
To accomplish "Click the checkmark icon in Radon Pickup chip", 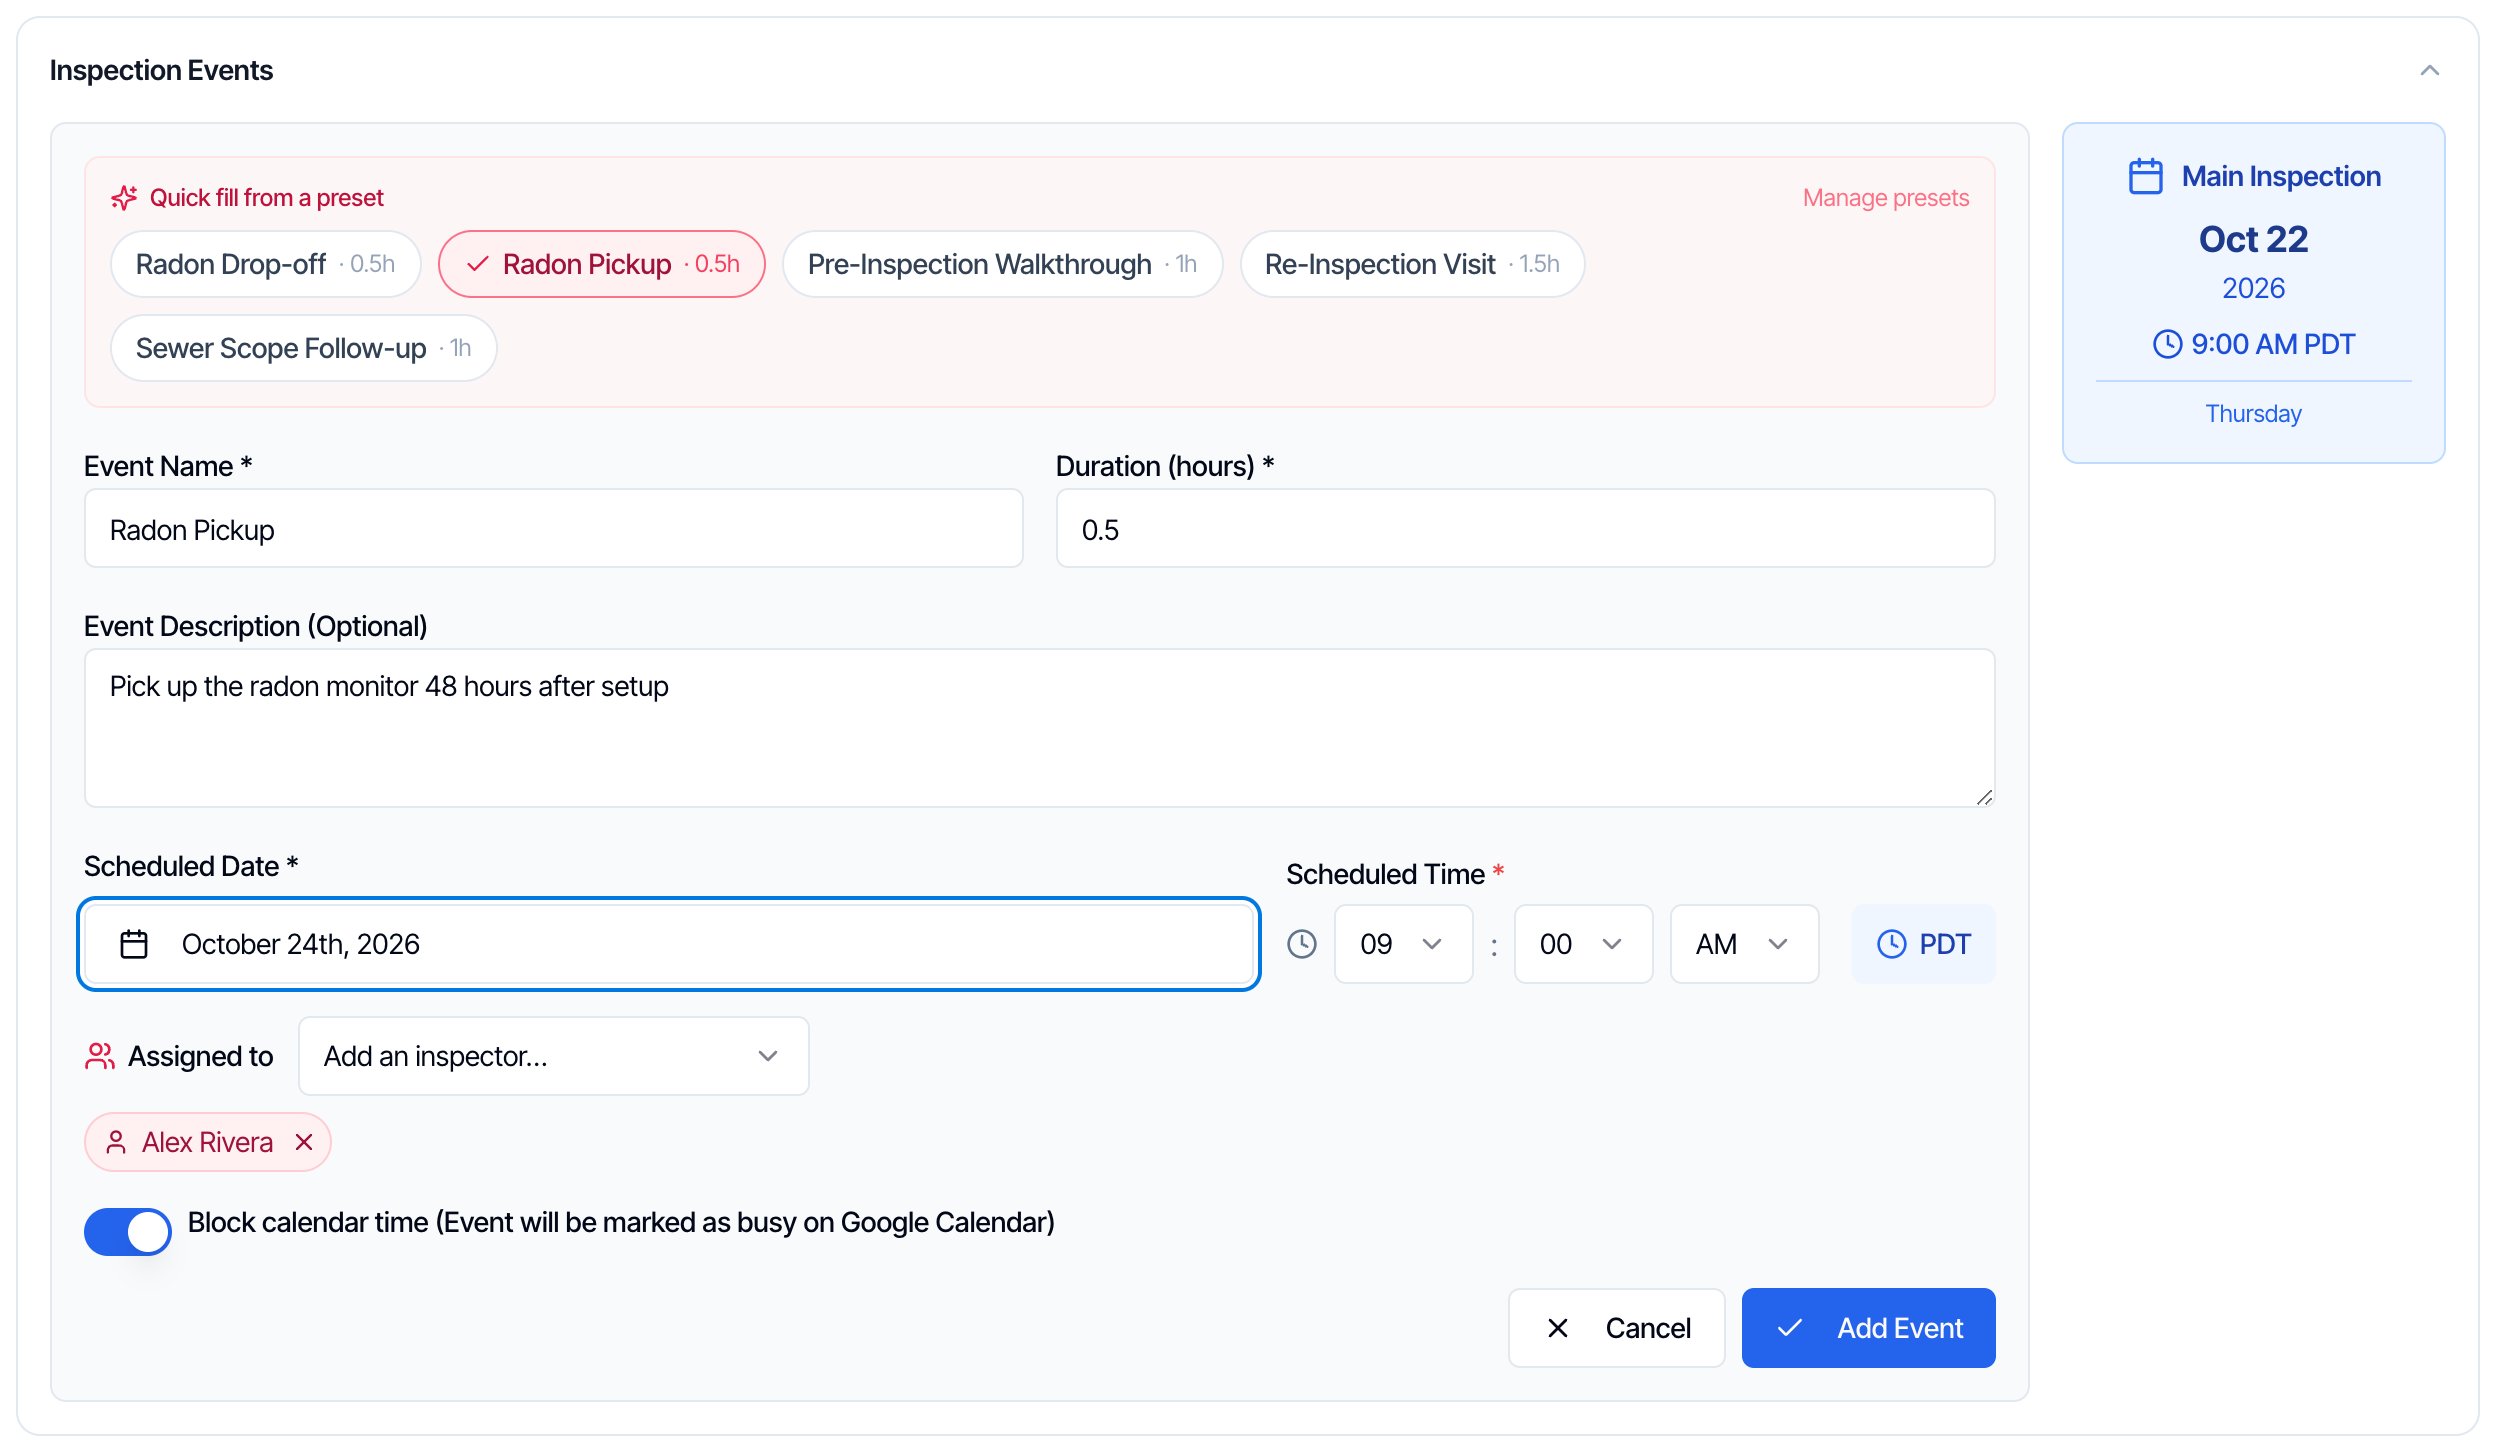I will (478, 264).
